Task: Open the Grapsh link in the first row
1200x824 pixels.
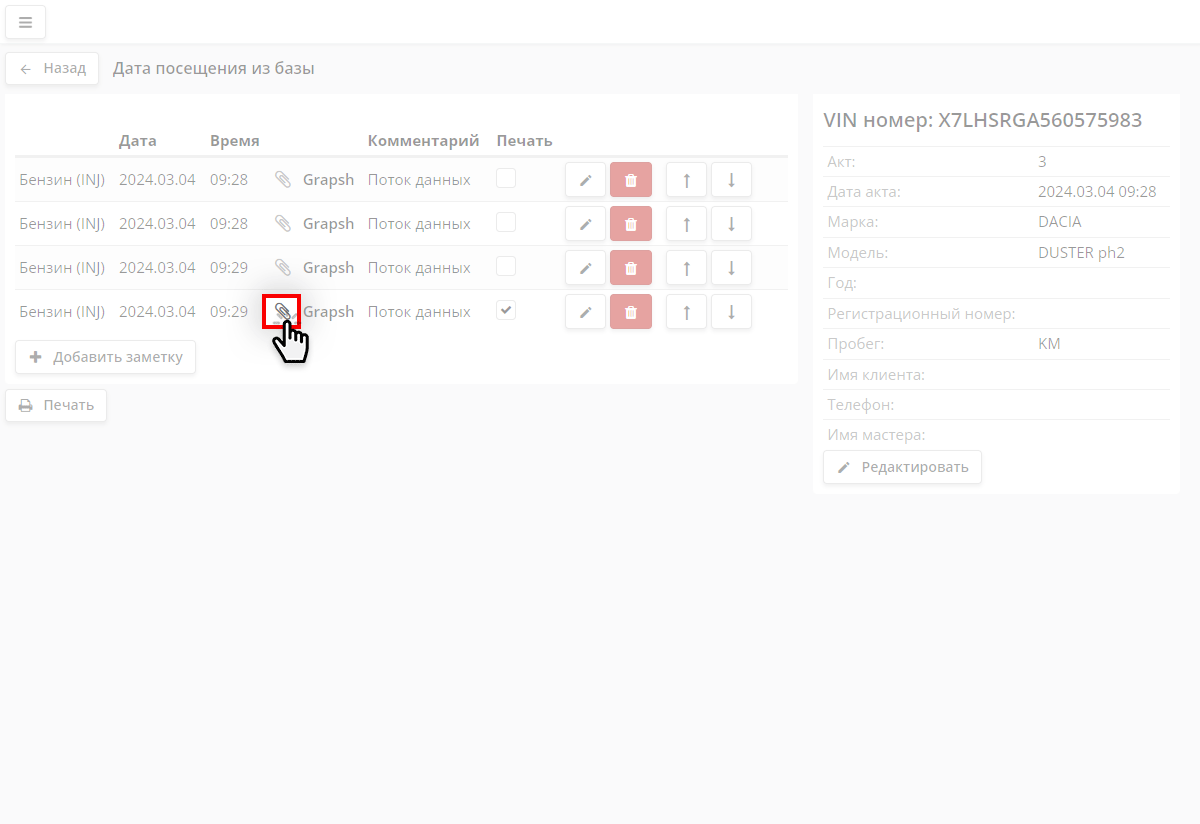Action: pos(328,179)
